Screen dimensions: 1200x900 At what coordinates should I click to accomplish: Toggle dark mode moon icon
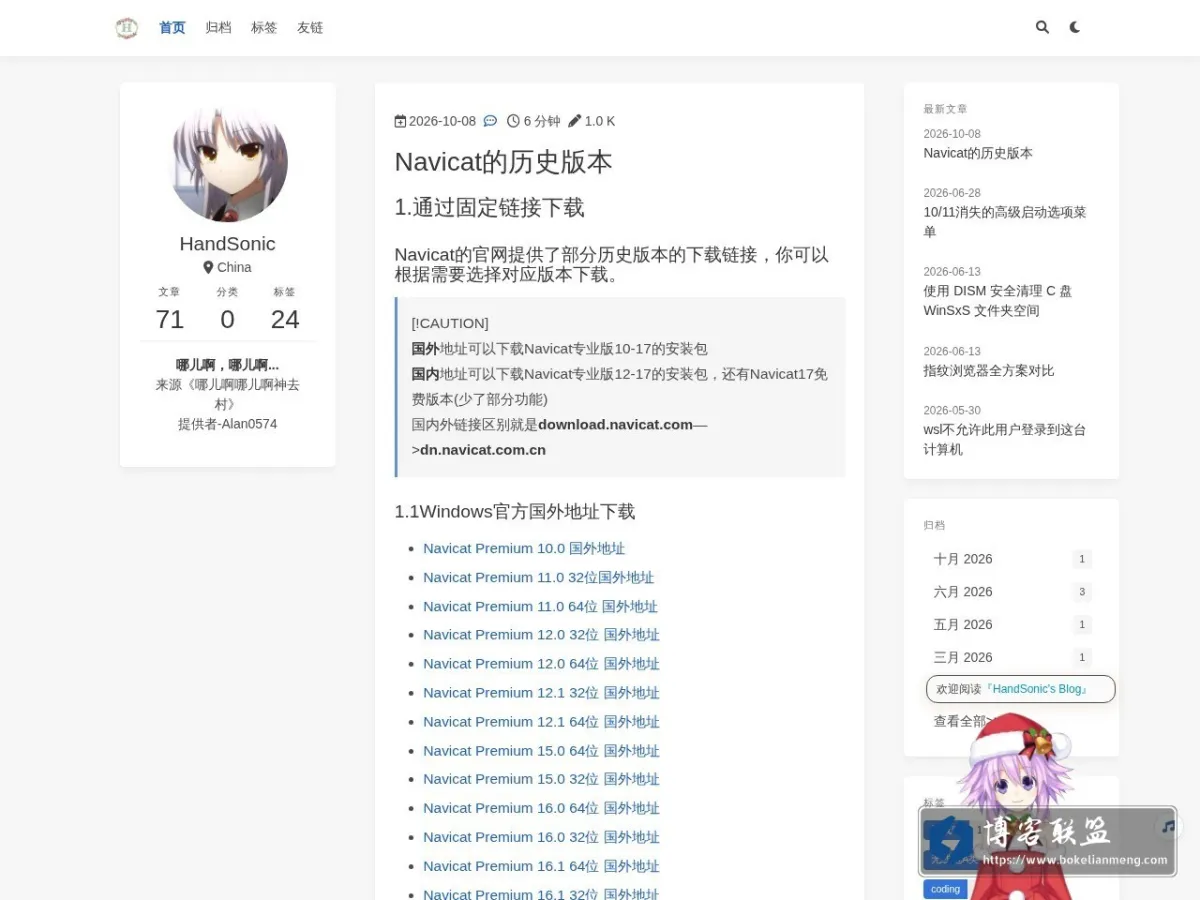click(x=1075, y=28)
